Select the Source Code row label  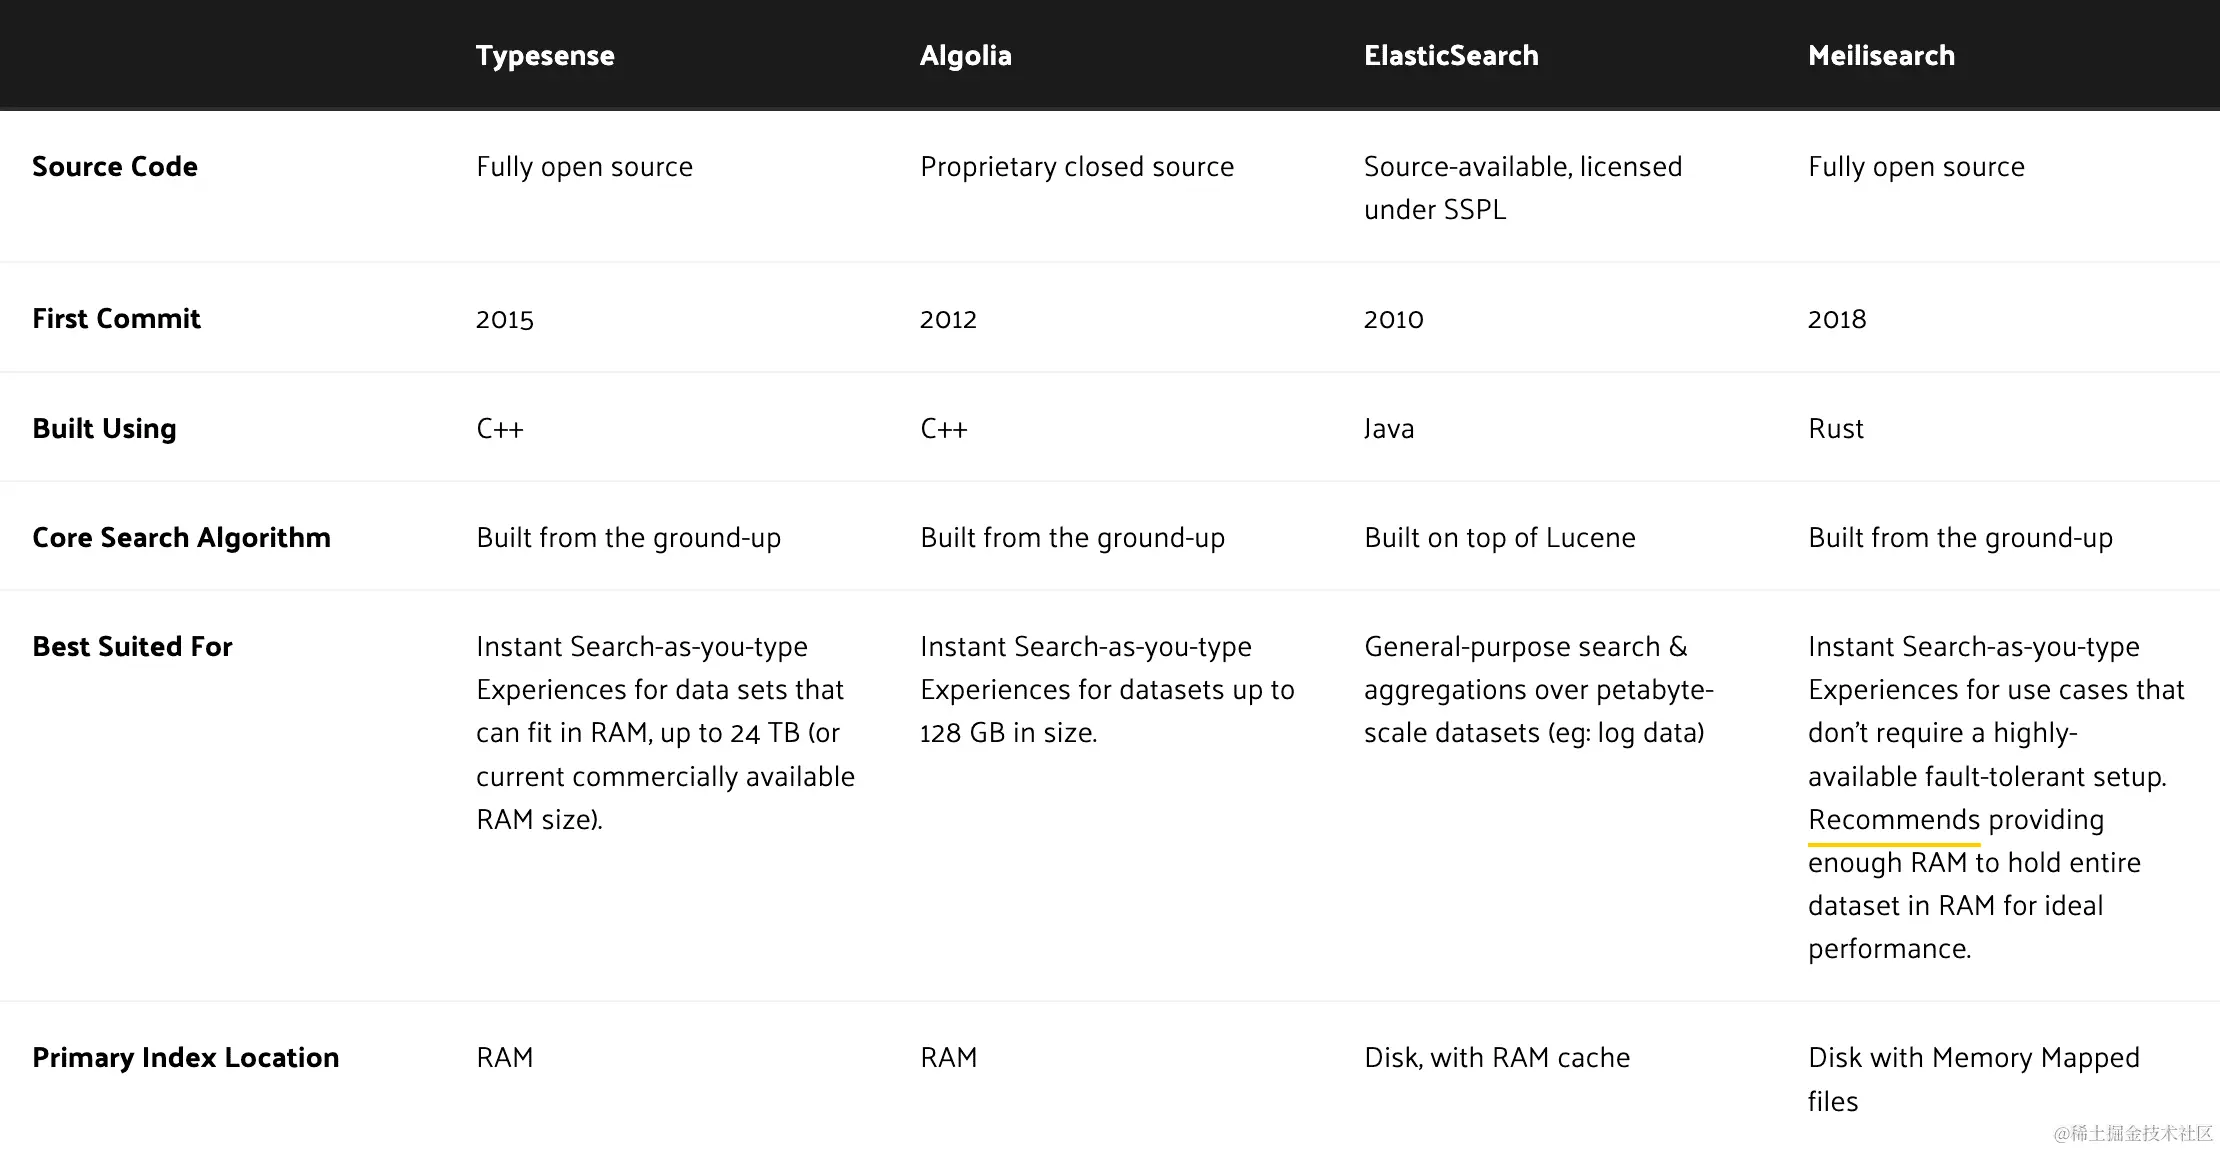point(115,167)
